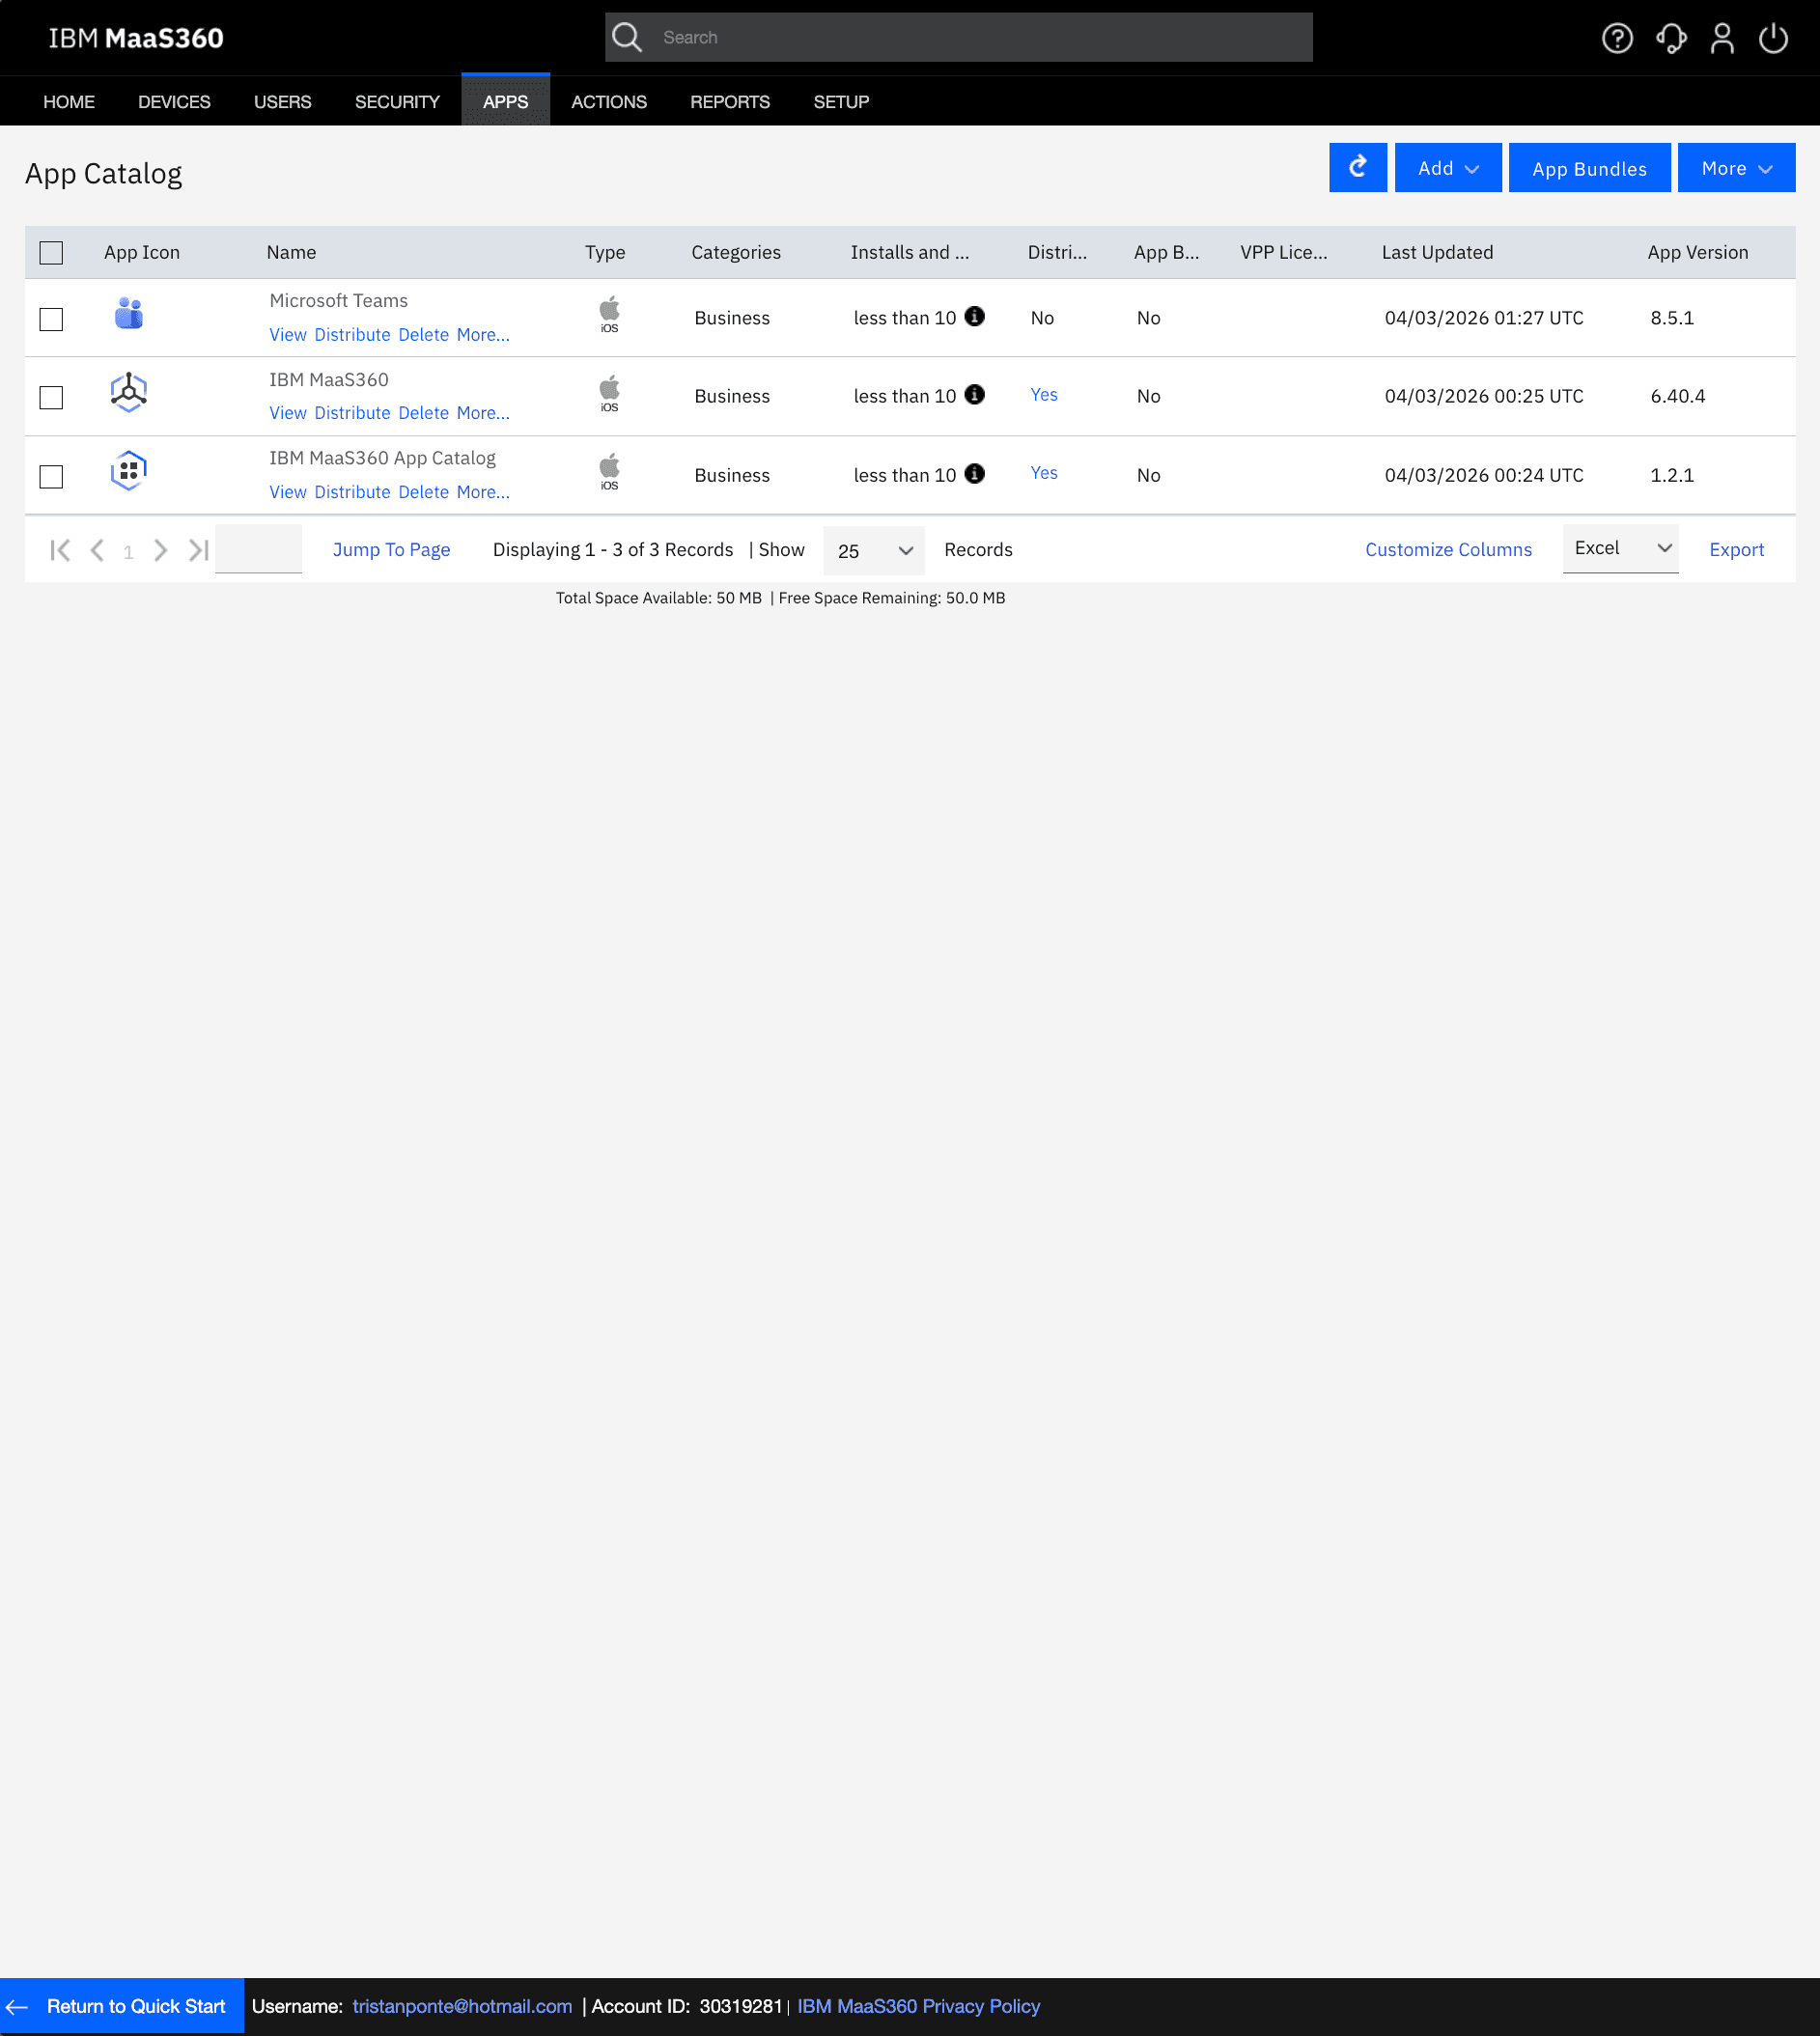The image size is (1820, 2036).
Task: Go to the first page arrow
Action: [60, 550]
